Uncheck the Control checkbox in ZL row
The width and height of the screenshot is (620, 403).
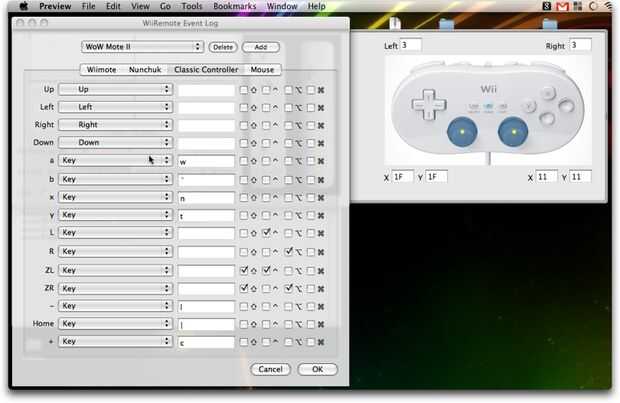click(267, 271)
